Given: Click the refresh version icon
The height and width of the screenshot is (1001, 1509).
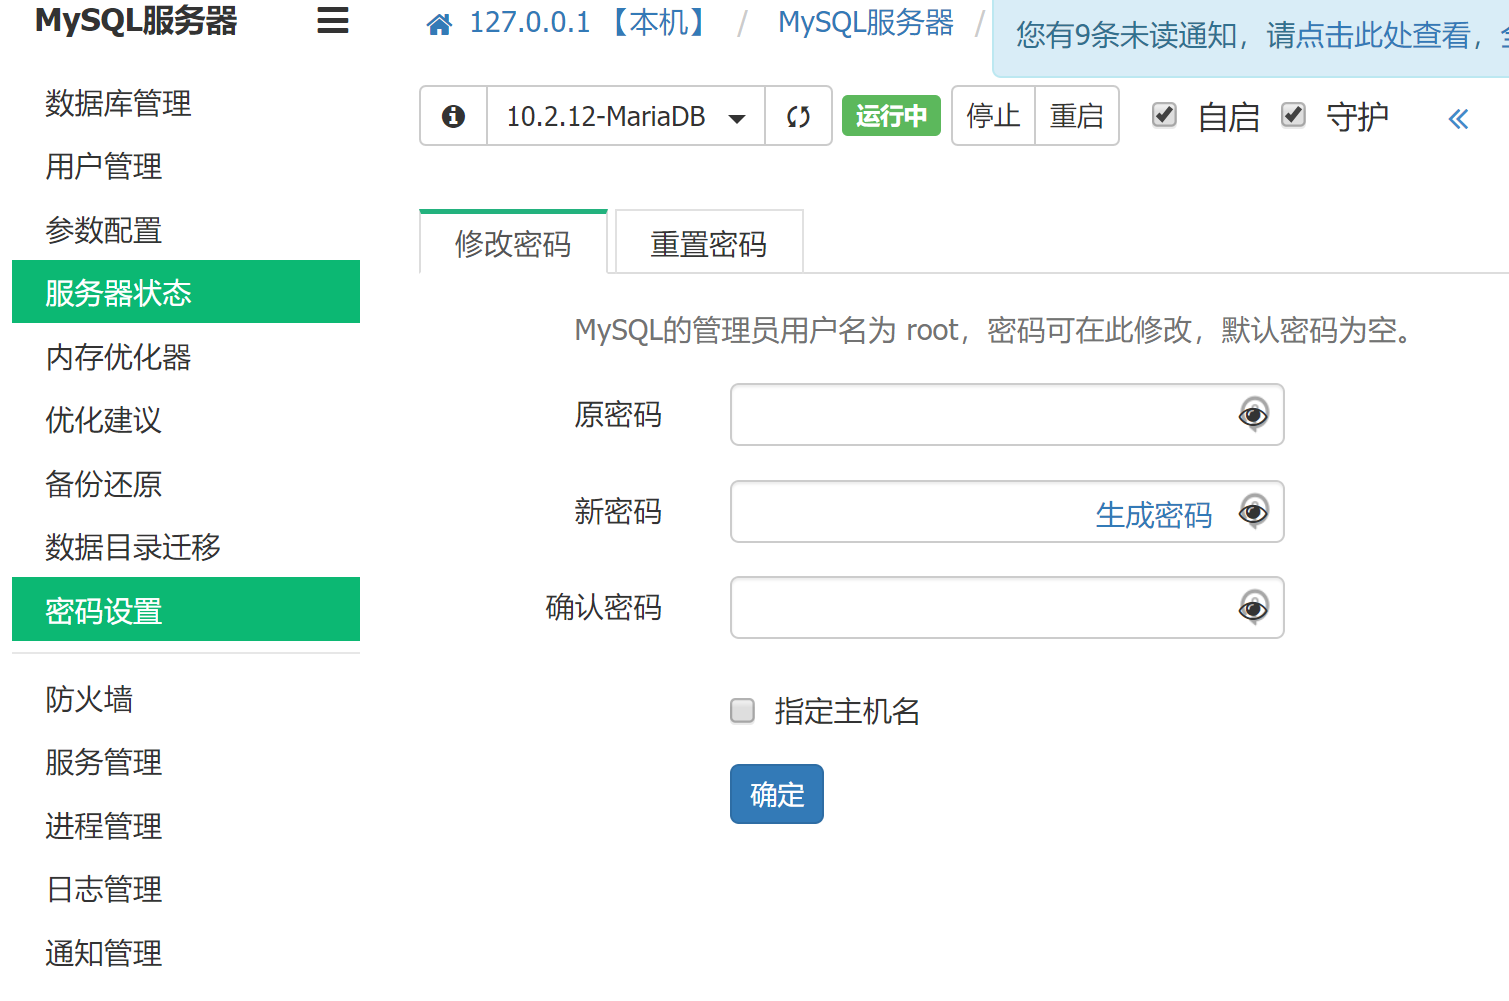Looking at the screenshot, I should click(798, 116).
